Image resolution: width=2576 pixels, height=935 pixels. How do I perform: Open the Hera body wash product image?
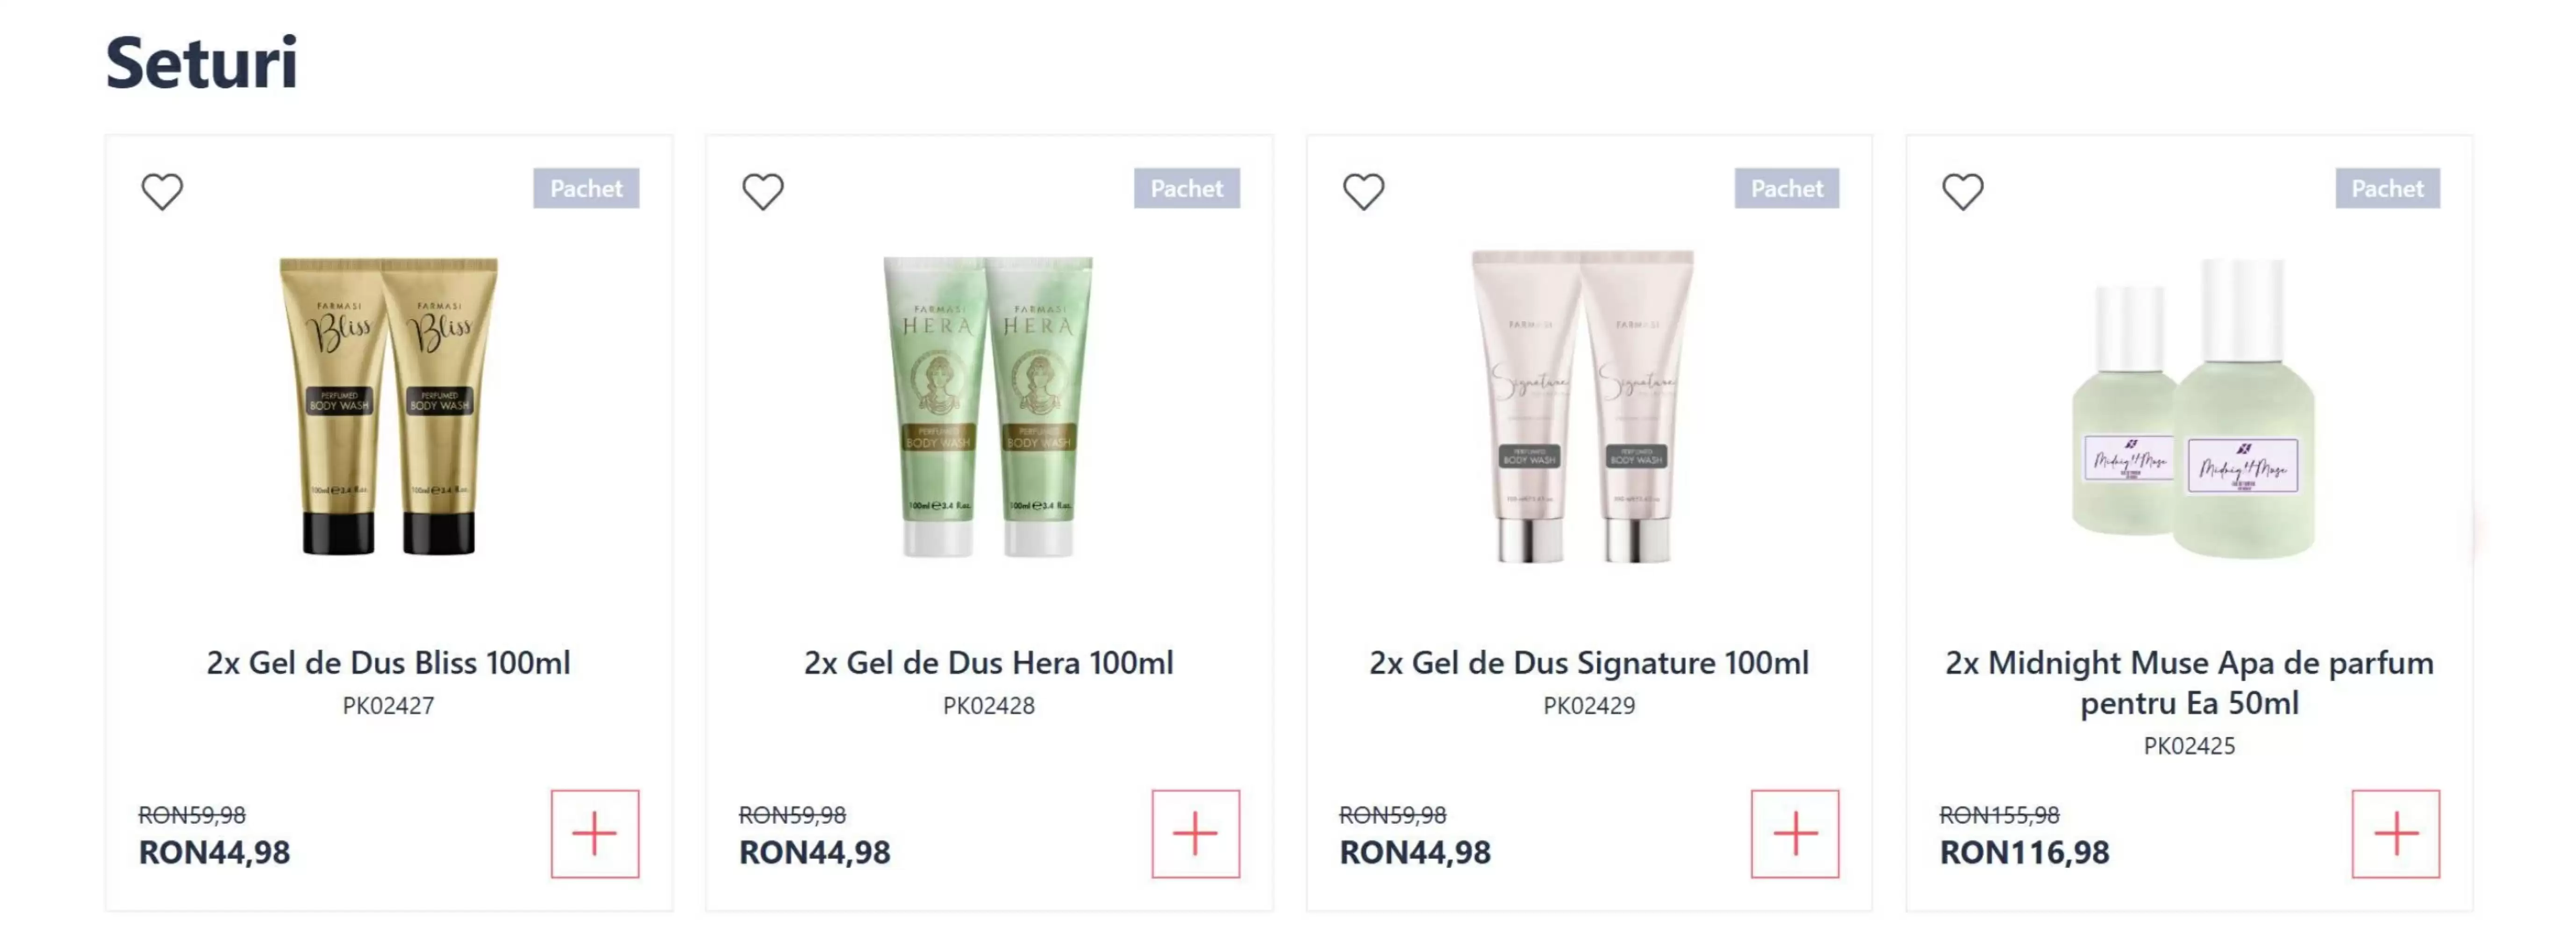[988, 405]
